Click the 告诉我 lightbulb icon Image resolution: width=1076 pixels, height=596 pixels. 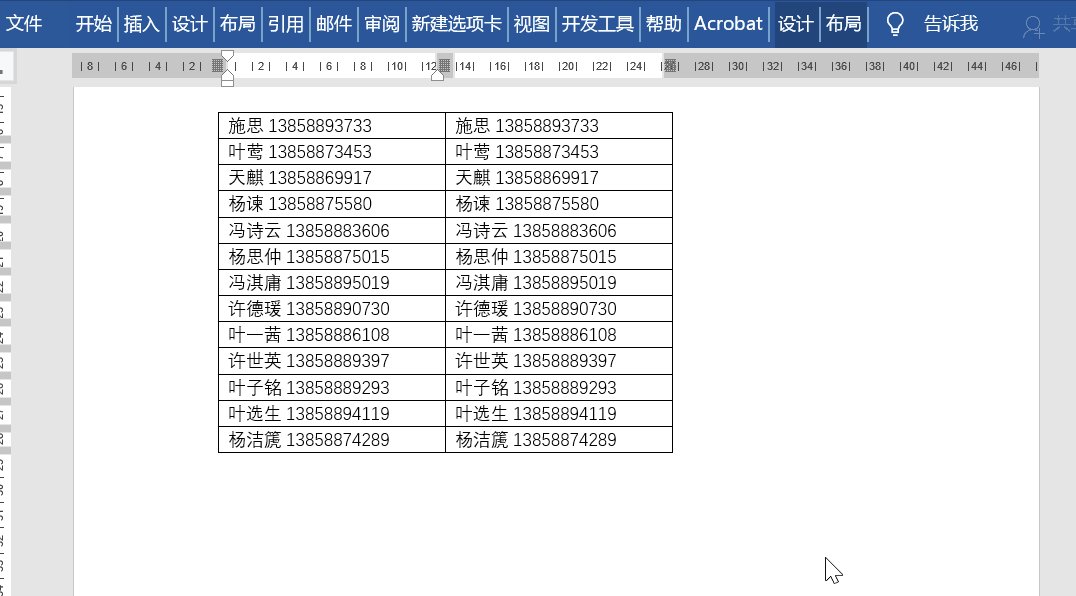893,24
